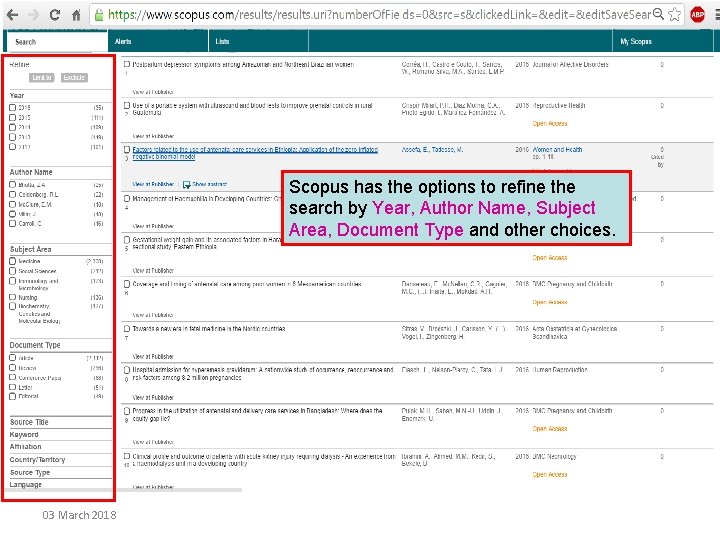Select the Nordic countries fetal medicine checkbox
The height and width of the screenshot is (540, 720).
coord(127,329)
